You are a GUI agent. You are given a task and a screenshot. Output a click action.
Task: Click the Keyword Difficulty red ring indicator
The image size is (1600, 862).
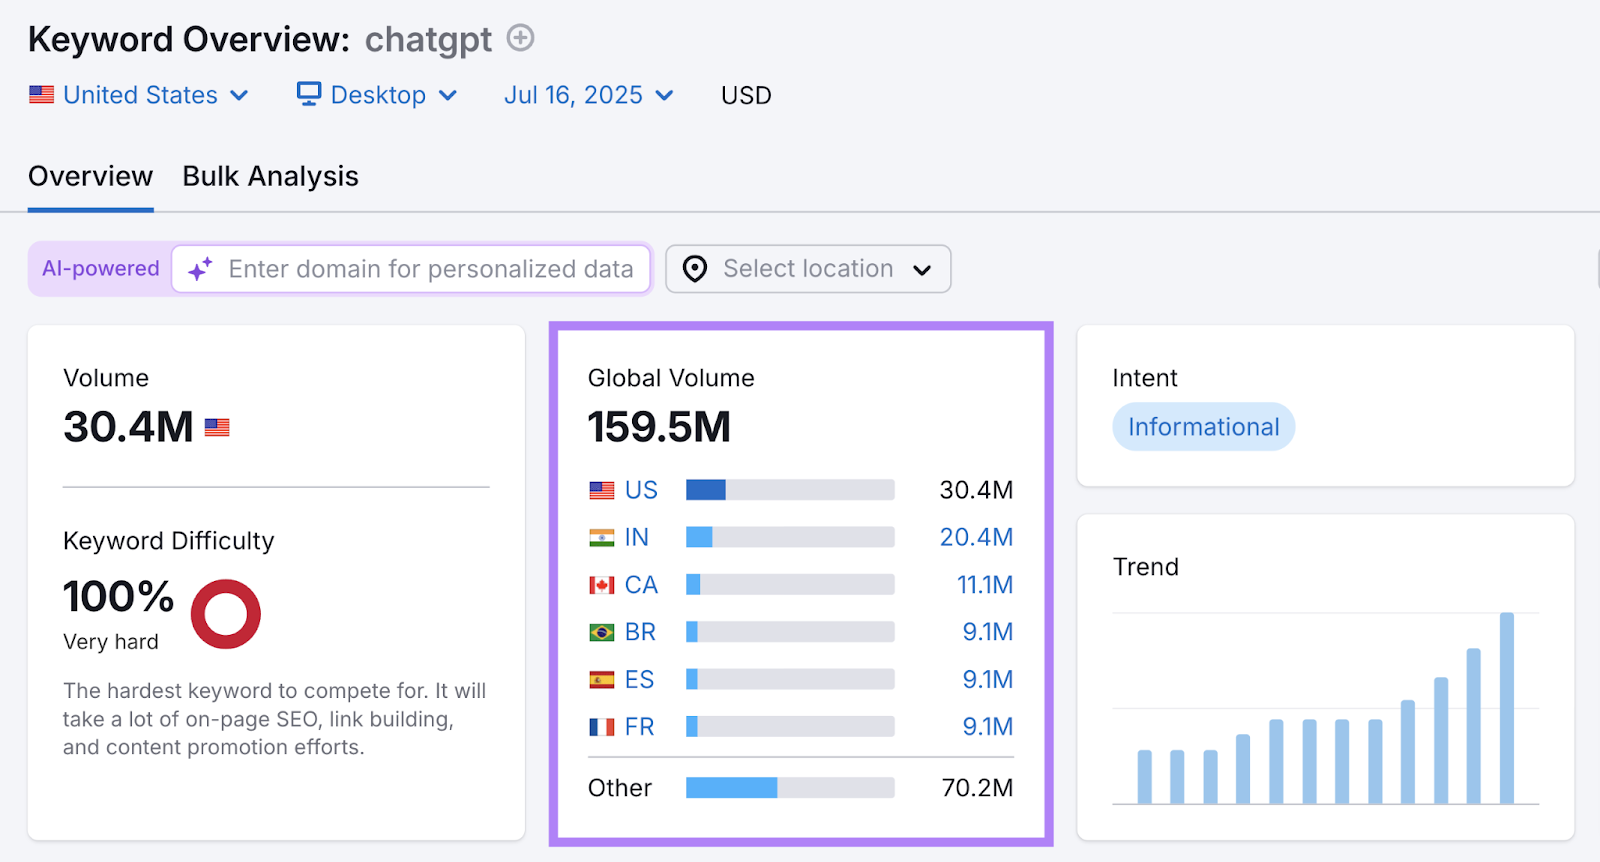click(226, 614)
